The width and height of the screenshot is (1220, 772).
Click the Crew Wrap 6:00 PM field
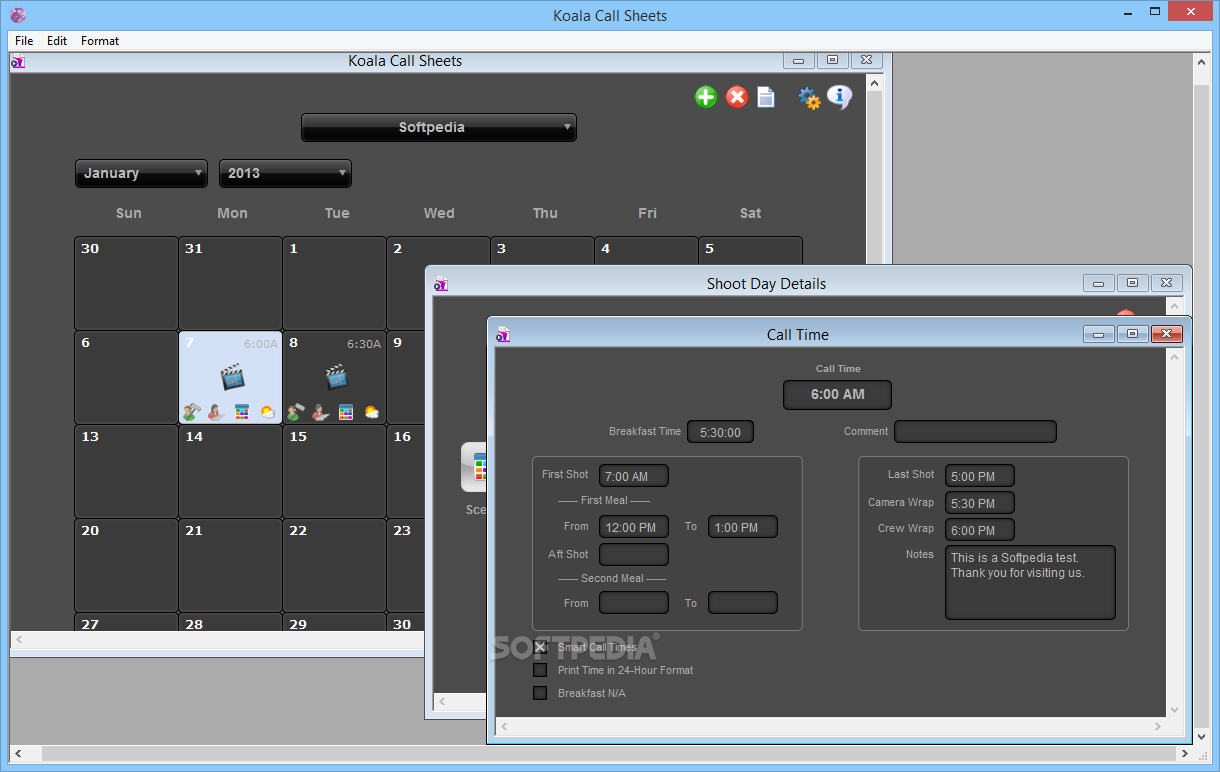[x=980, y=530]
